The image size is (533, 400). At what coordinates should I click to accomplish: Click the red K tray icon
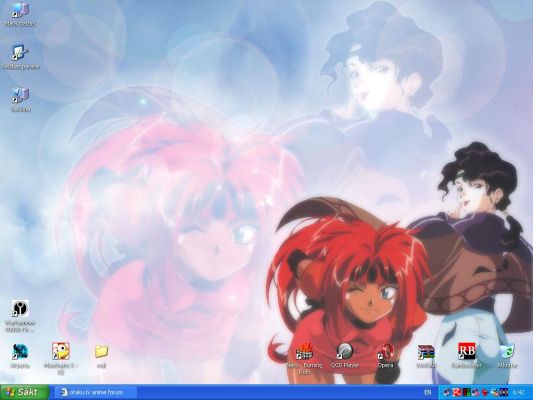pyautogui.click(x=457, y=392)
